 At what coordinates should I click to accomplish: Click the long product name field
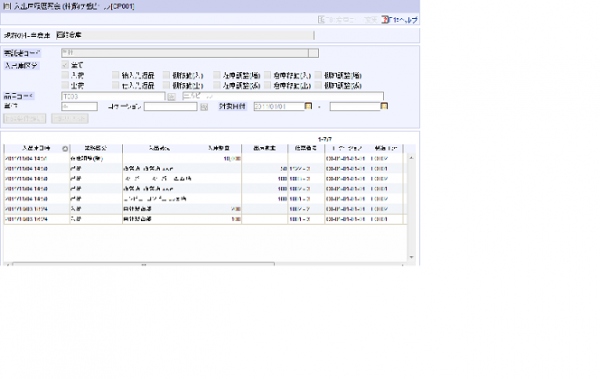click(x=283, y=96)
